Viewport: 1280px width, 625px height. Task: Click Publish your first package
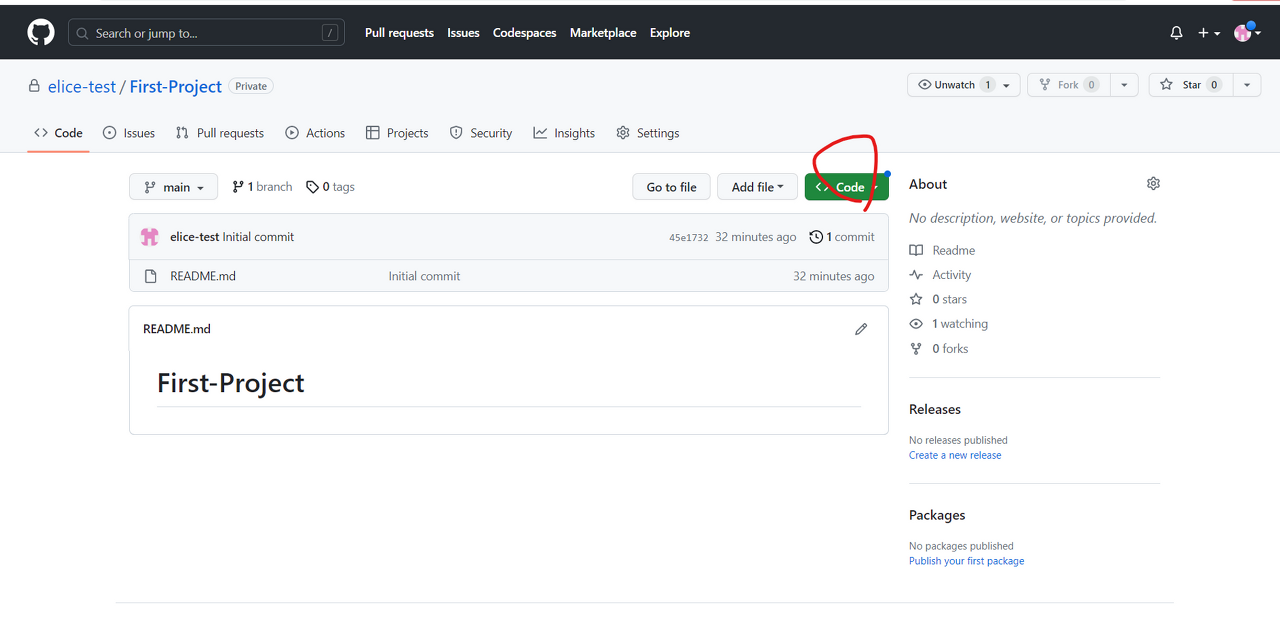pyautogui.click(x=966, y=561)
